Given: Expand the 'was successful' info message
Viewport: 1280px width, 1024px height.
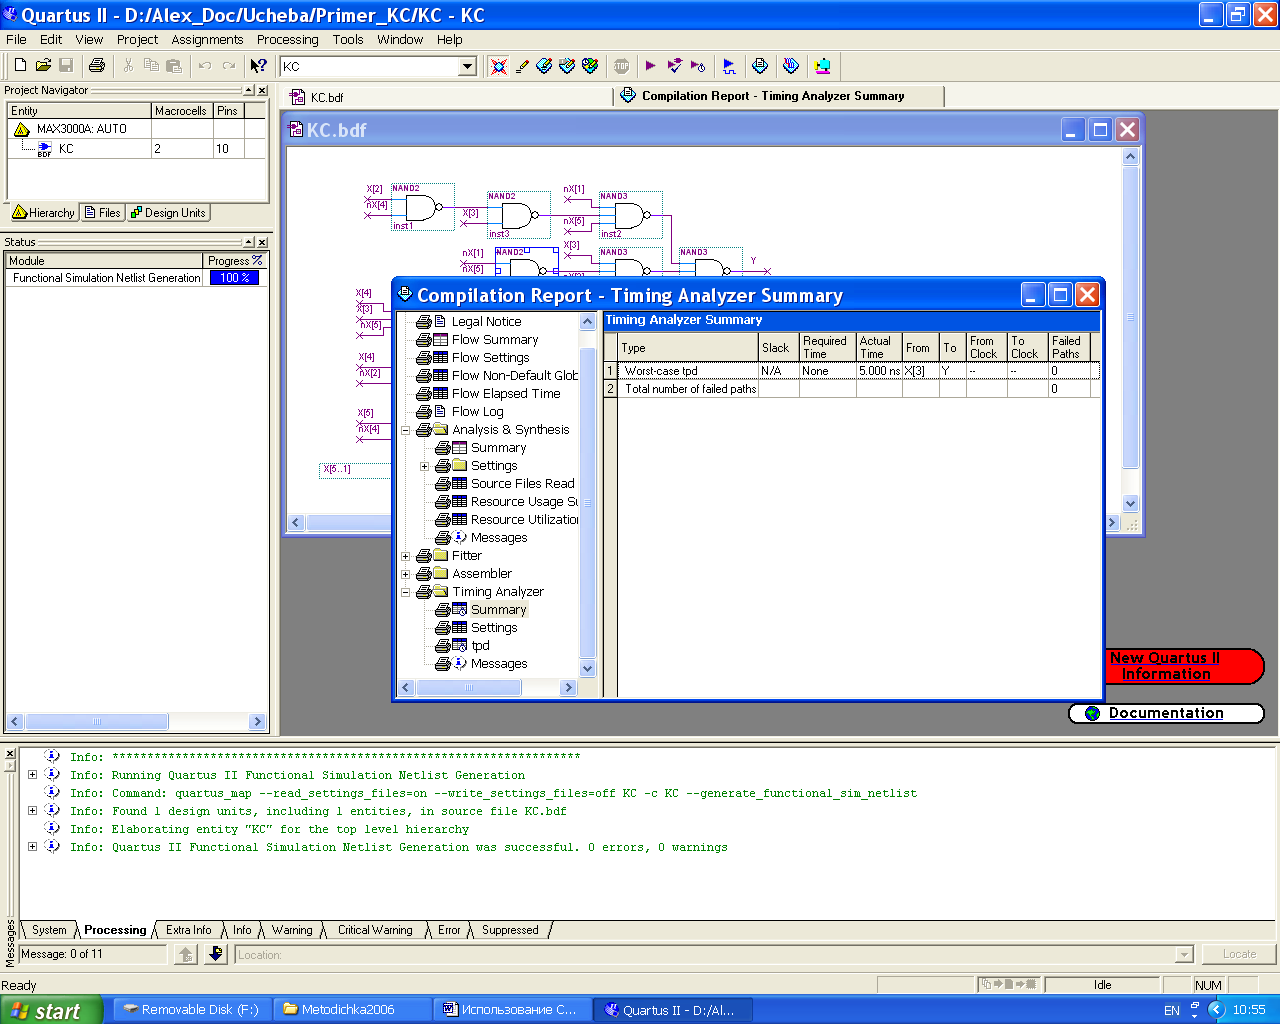Looking at the screenshot, I should click(x=33, y=847).
